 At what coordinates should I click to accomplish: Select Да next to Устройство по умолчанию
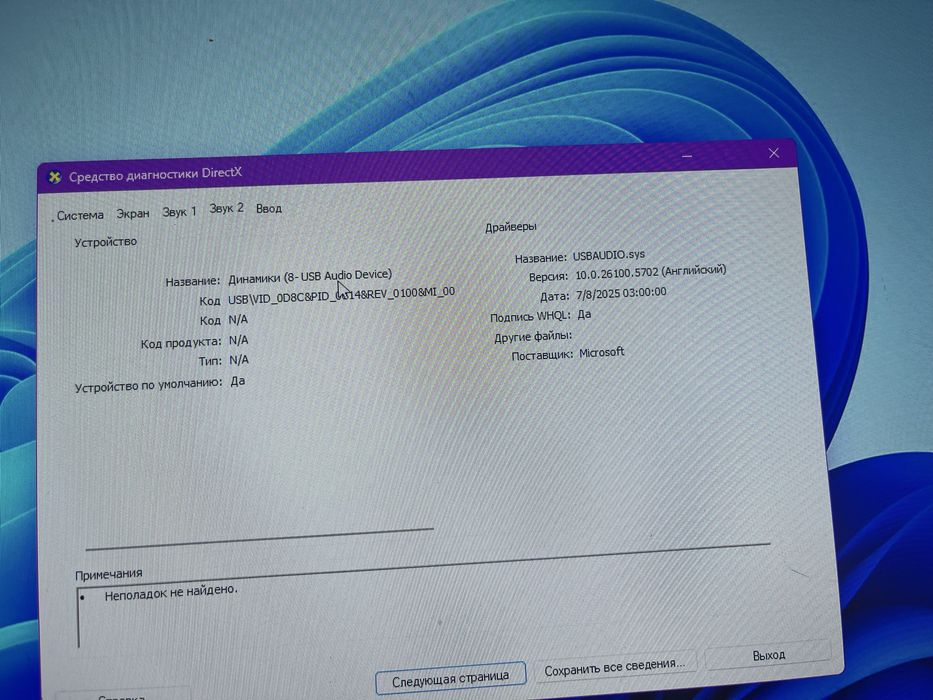(x=237, y=381)
